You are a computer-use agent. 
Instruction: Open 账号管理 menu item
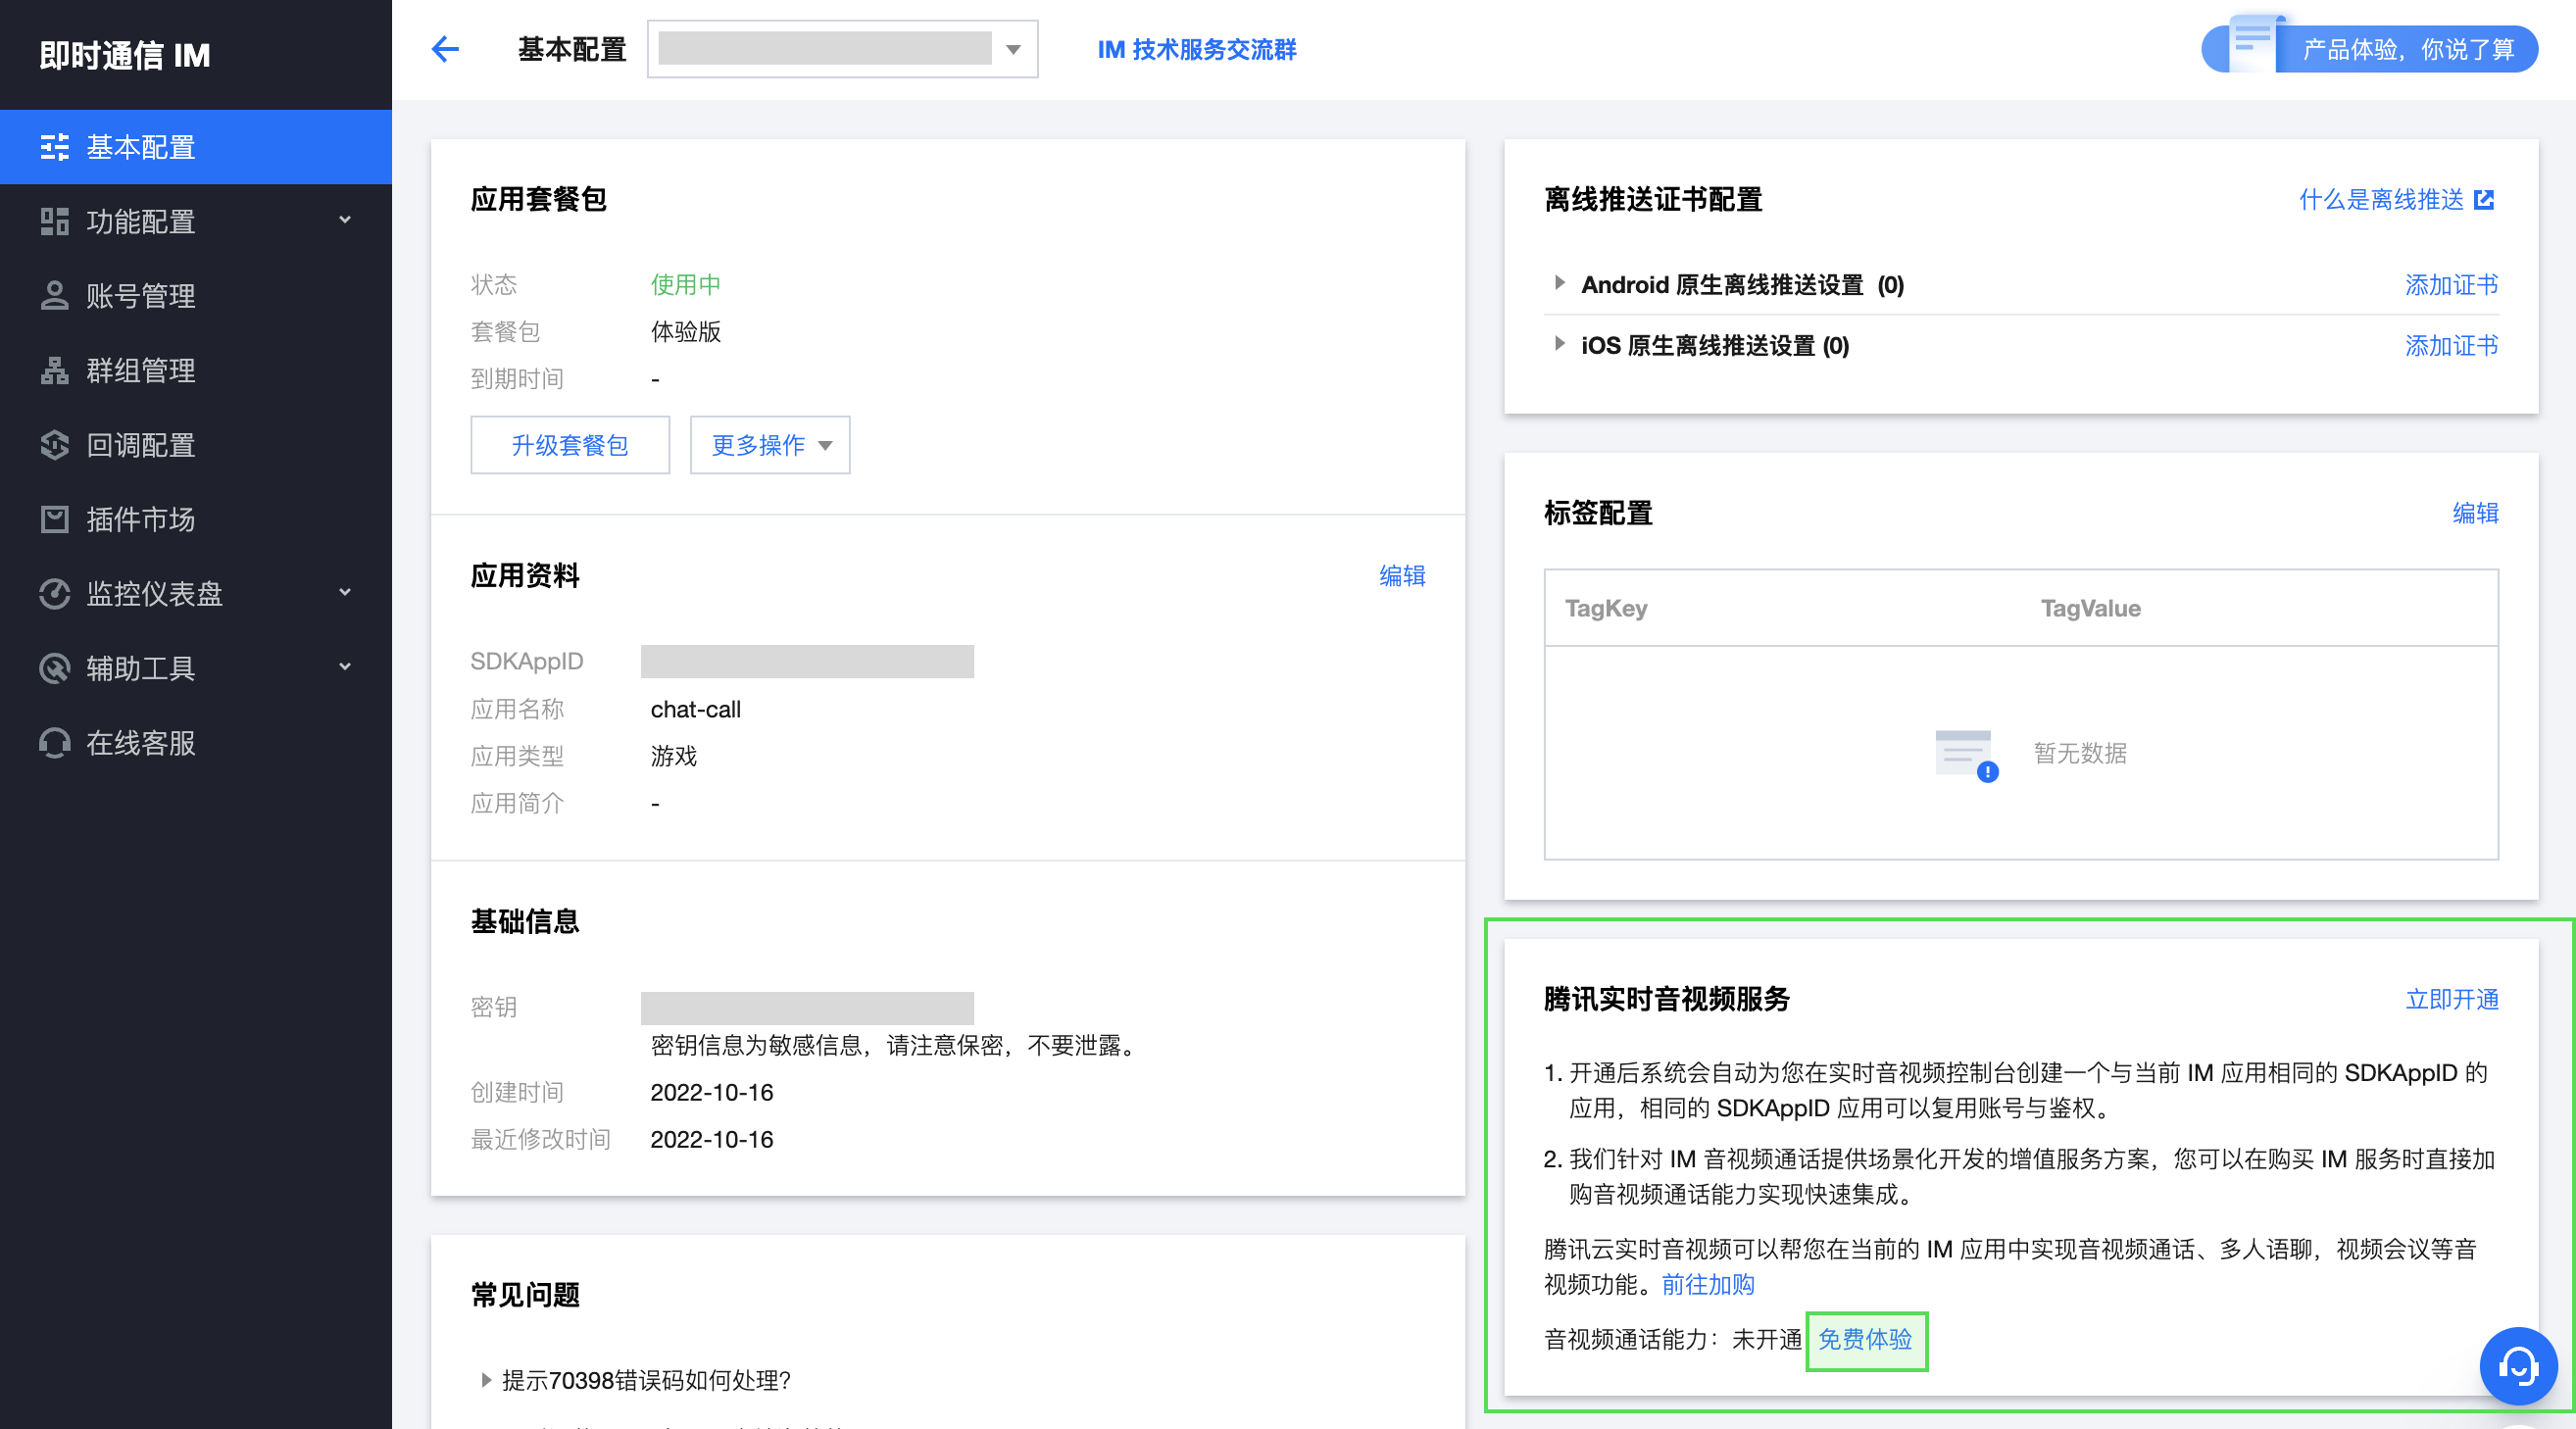[x=196, y=296]
